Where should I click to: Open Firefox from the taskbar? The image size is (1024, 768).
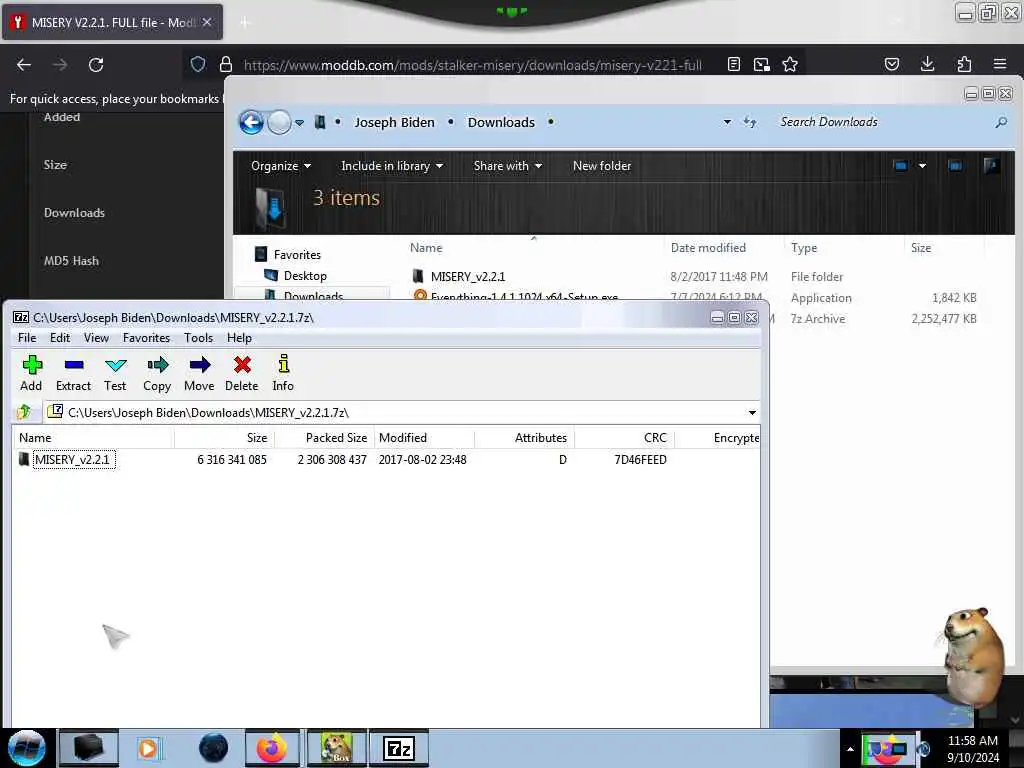(272, 748)
